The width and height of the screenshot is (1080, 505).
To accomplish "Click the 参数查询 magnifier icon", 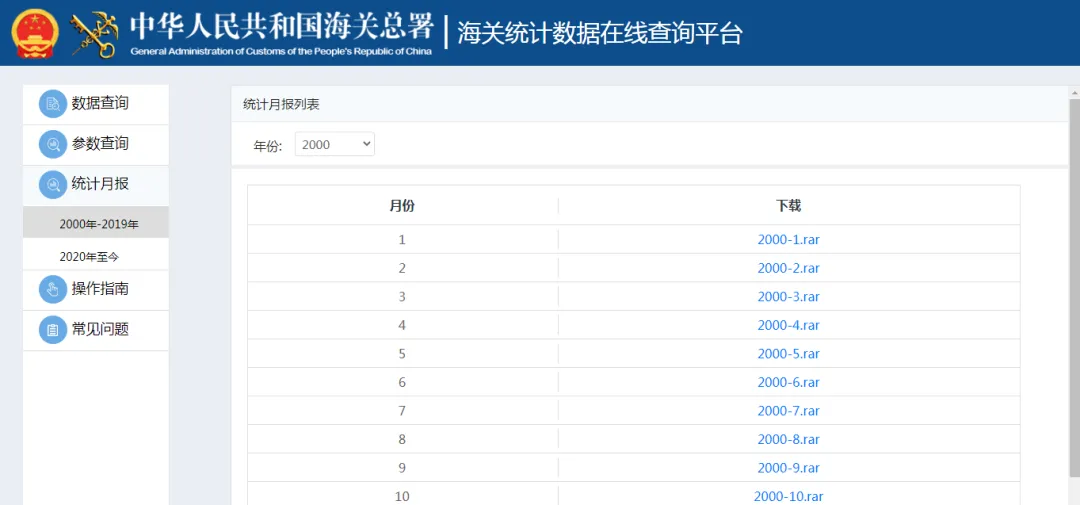I will pos(53,145).
